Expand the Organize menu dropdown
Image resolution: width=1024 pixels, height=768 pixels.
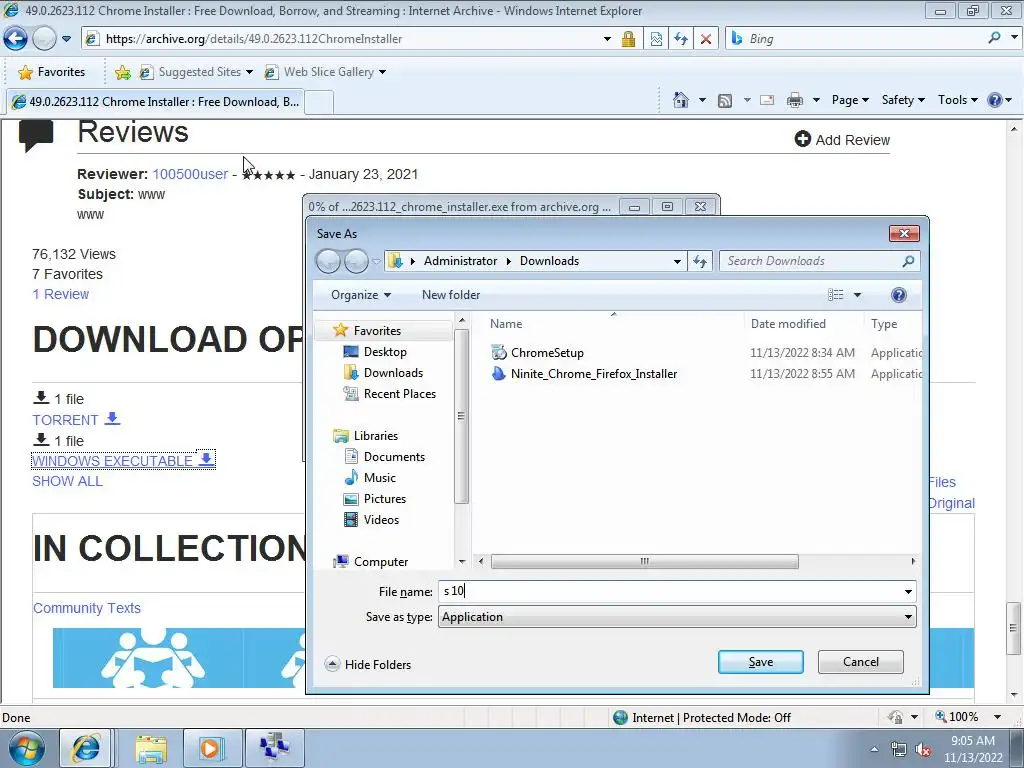(360, 295)
